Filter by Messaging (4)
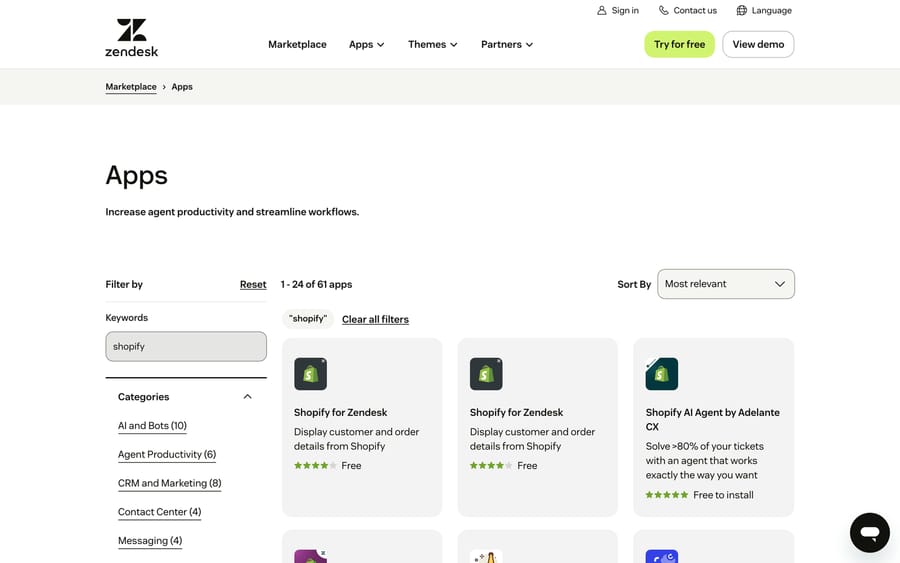This screenshot has width=900, height=563. pyautogui.click(x=150, y=541)
